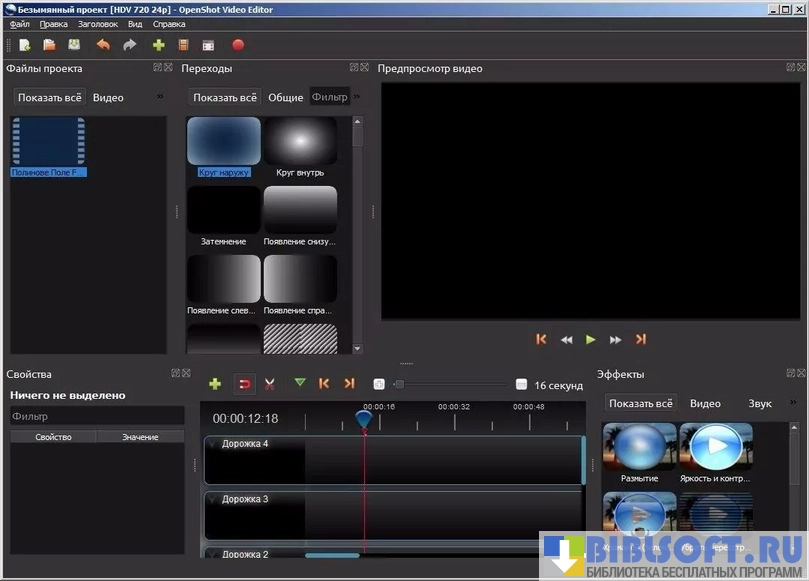Open the Файл menu
This screenshot has width=809, height=581.
click(x=20, y=24)
